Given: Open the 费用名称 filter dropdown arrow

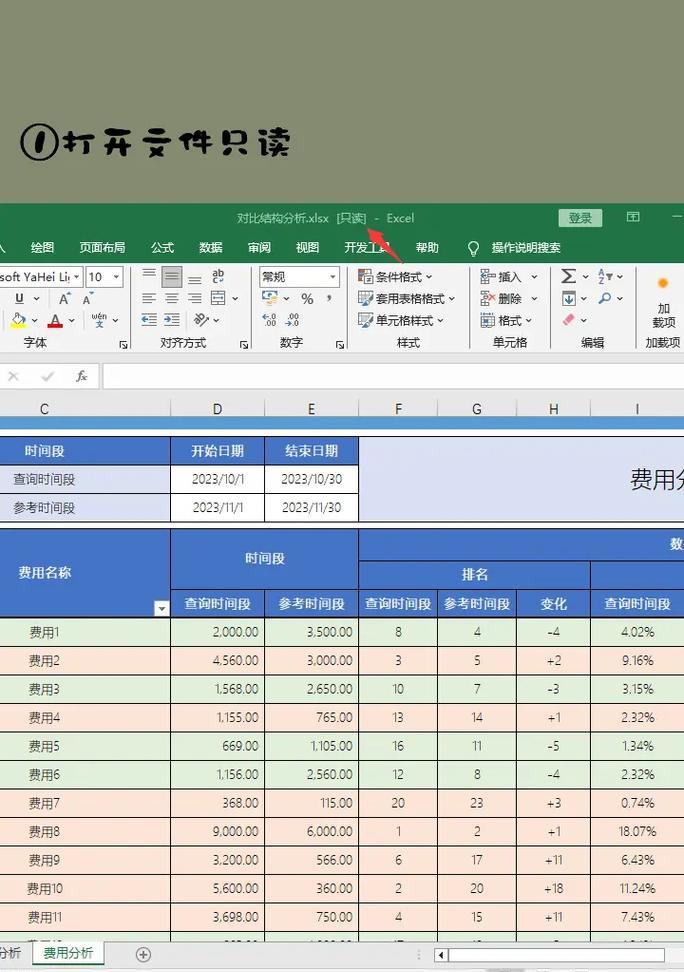Looking at the screenshot, I should click(161, 608).
